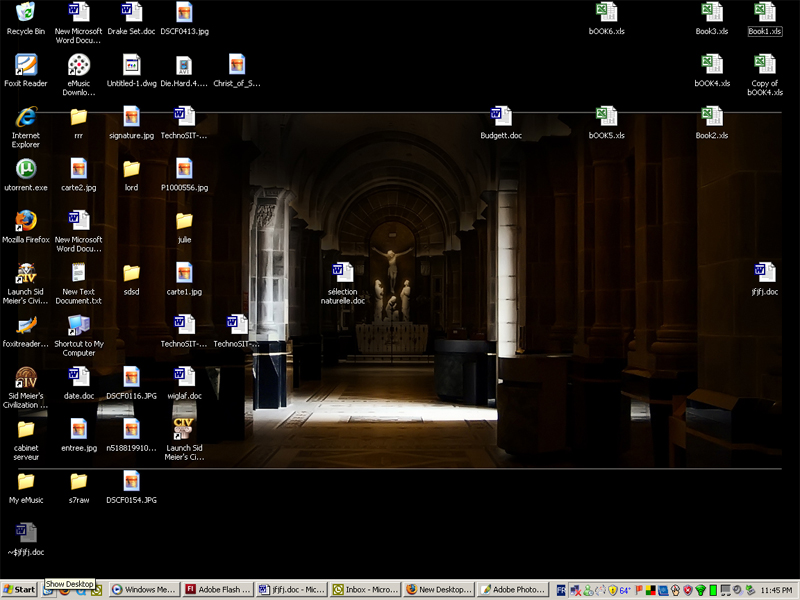Select the Budgett.doc Word document
Image resolution: width=800 pixels, height=600 pixels.
[501, 117]
